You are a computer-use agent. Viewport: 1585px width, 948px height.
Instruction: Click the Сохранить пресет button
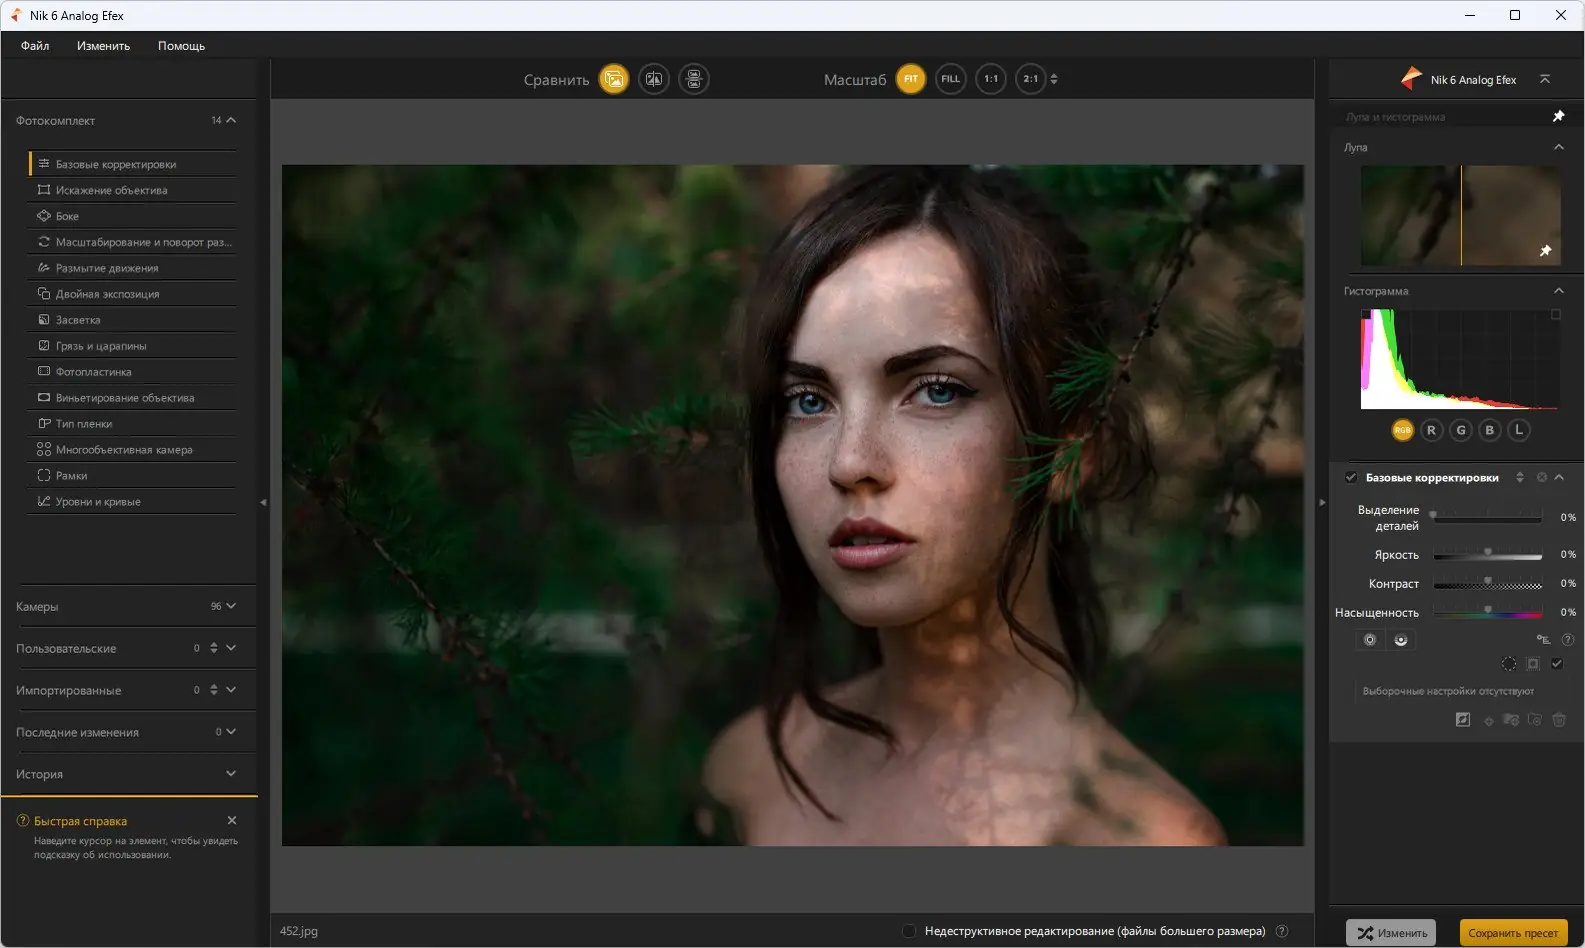[1512, 933]
